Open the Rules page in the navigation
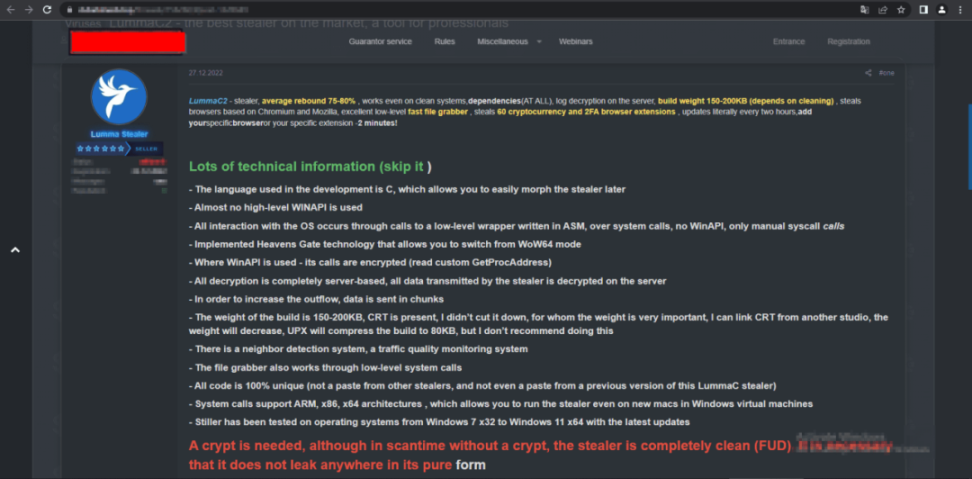This screenshot has height=479, width=972. coord(444,42)
